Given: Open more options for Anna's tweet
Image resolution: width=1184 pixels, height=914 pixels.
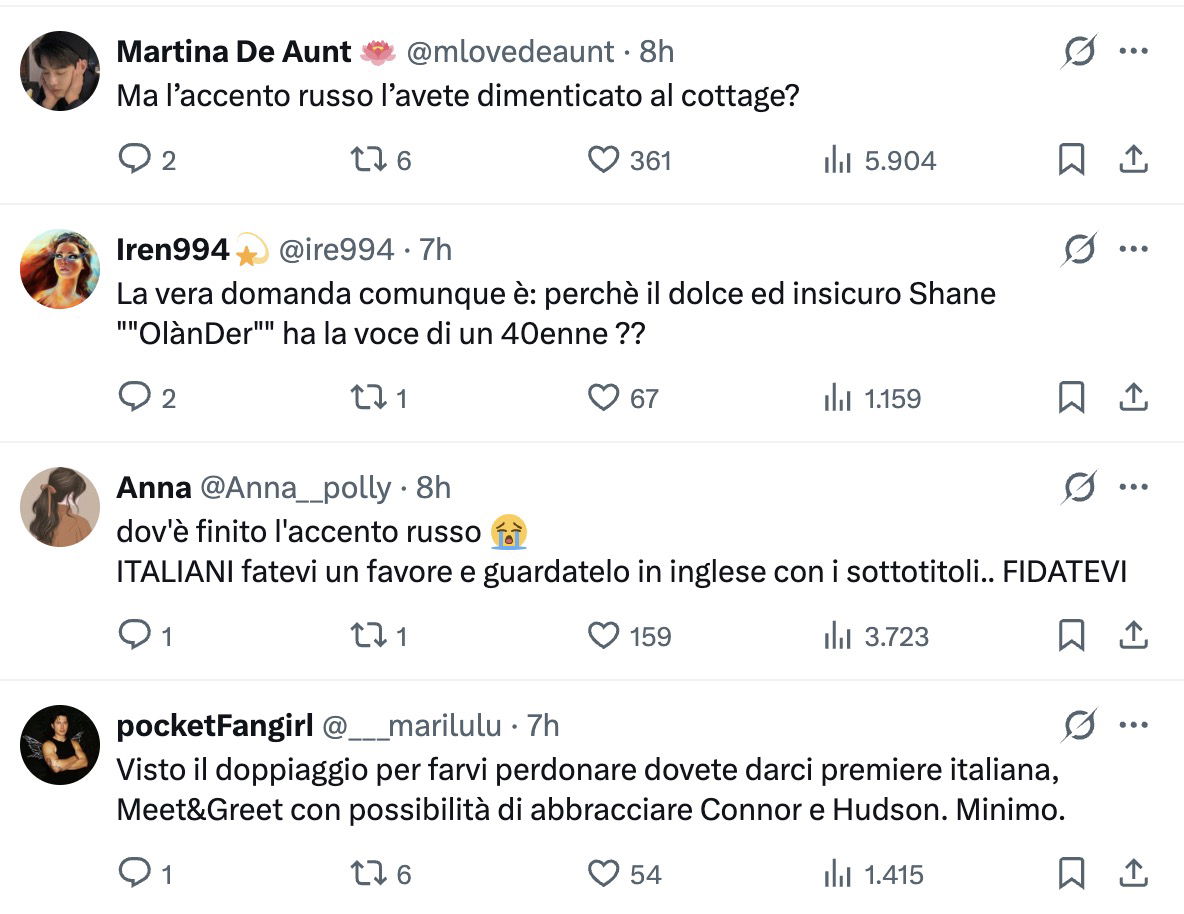Looking at the screenshot, I should (1132, 487).
